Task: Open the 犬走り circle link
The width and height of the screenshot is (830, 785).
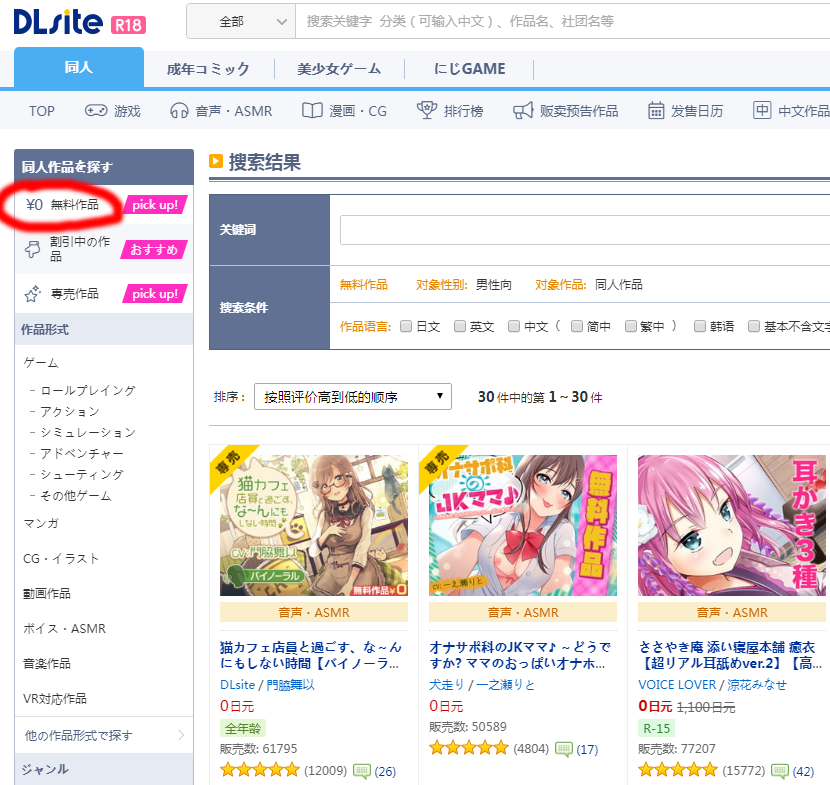Action: tap(447, 684)
